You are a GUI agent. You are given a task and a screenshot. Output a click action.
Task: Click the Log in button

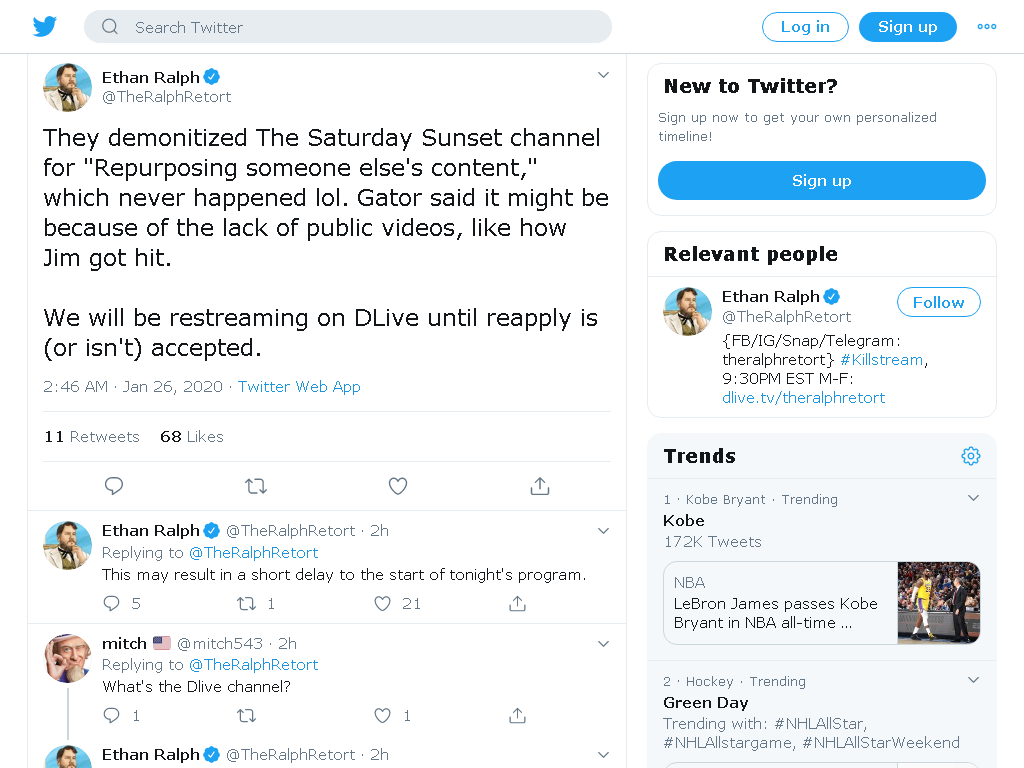[805, 27]
